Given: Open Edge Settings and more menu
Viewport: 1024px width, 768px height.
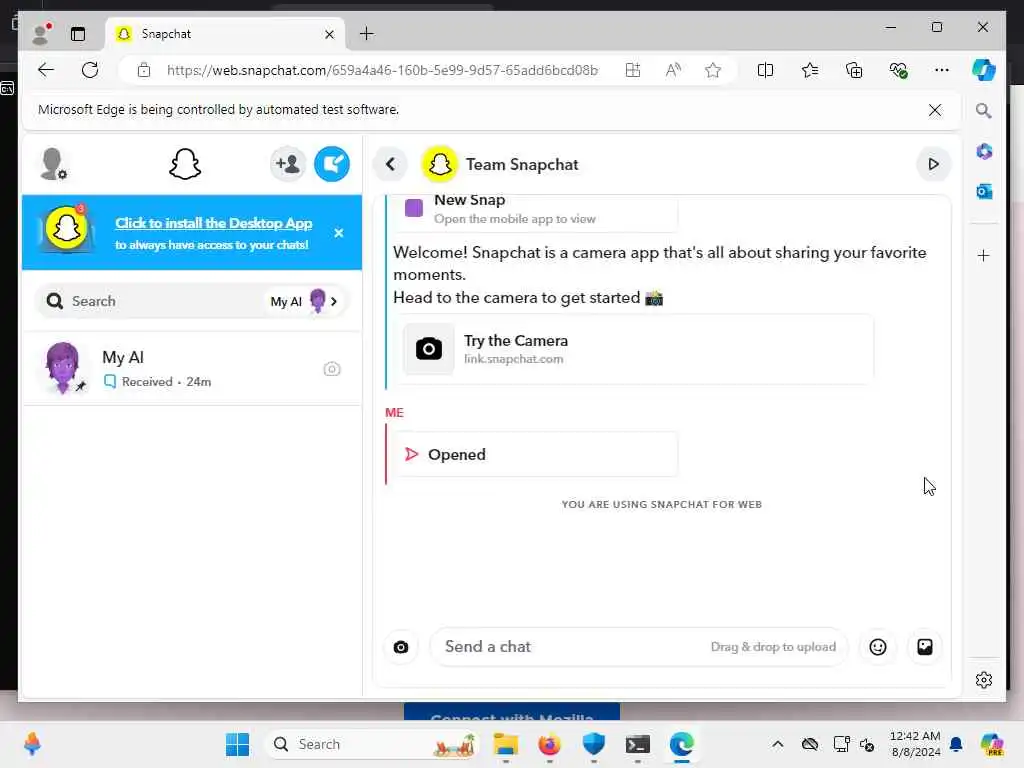Looking at the screenshot, I should [x=941, y=70].
